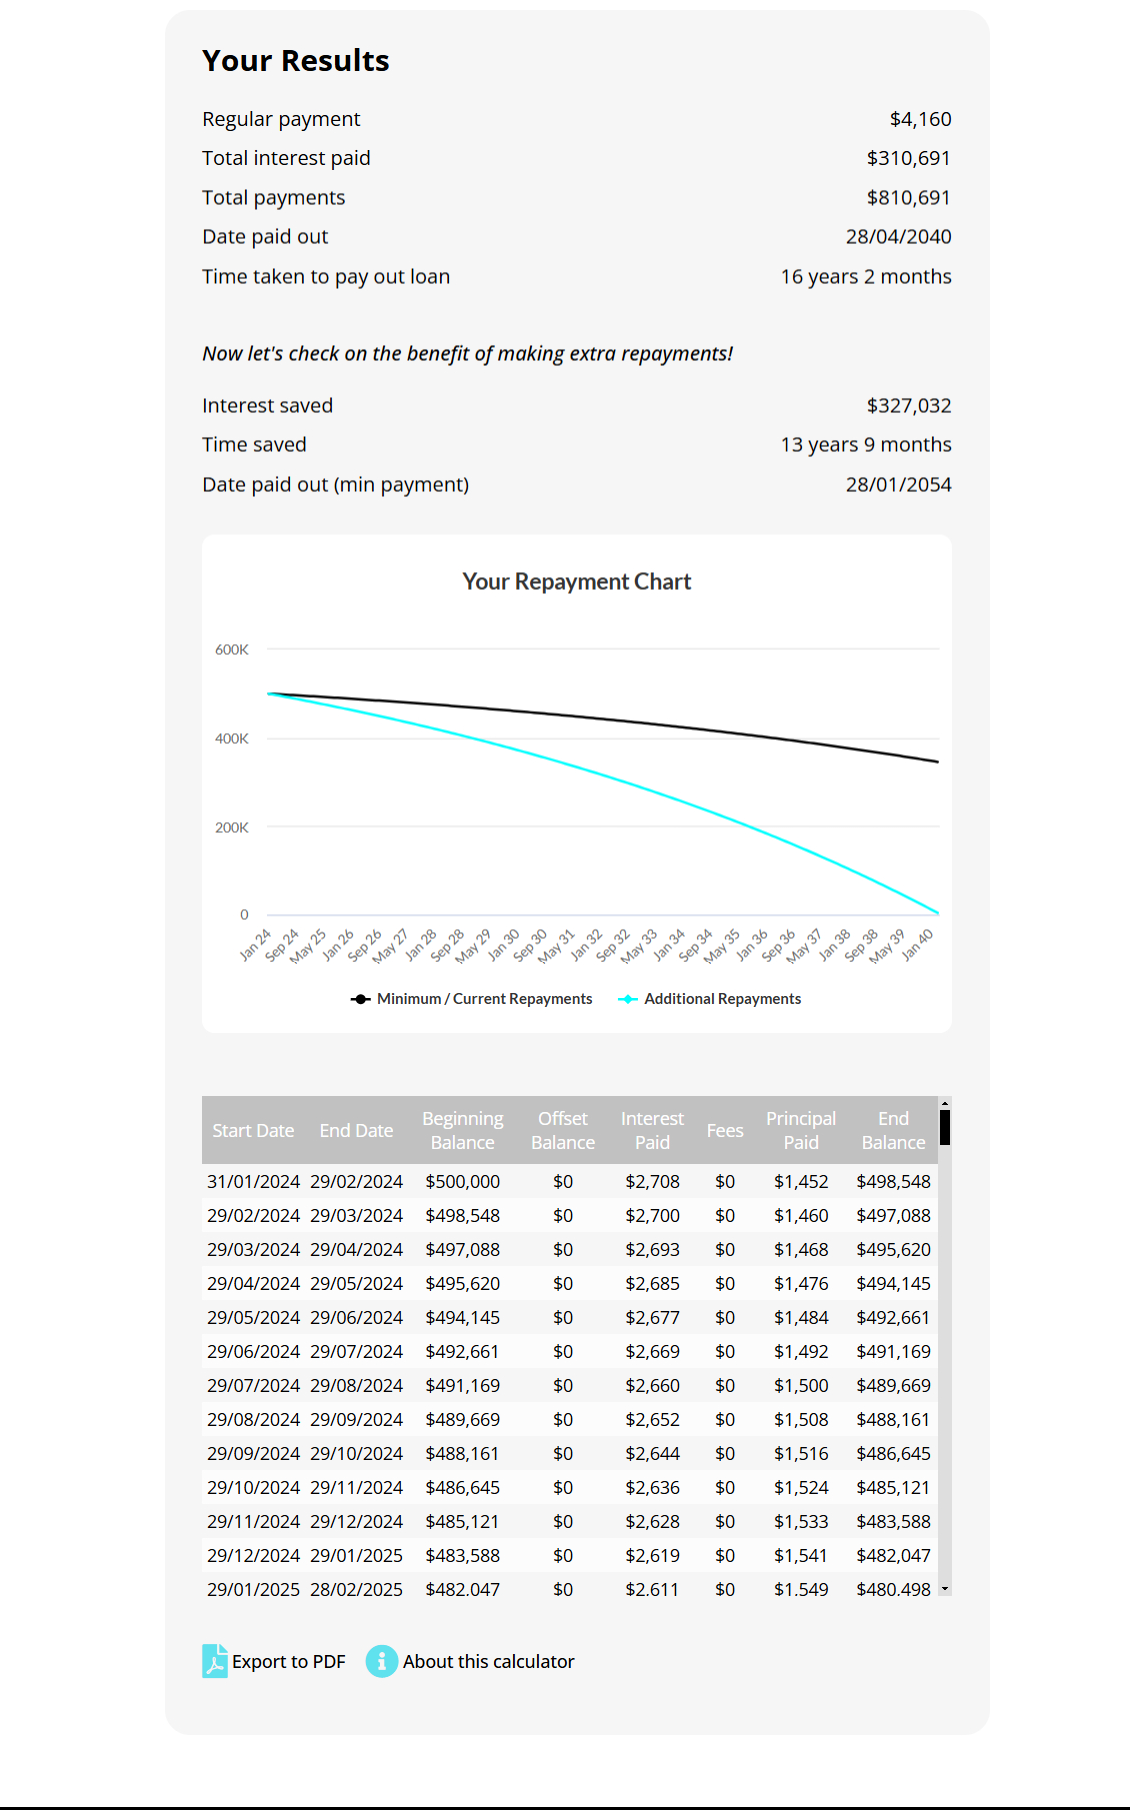Image resolution: width=1130 pixels, height=1810 pixels.
Task: Click the $810,691 total payments value
Action: (908, 197)
